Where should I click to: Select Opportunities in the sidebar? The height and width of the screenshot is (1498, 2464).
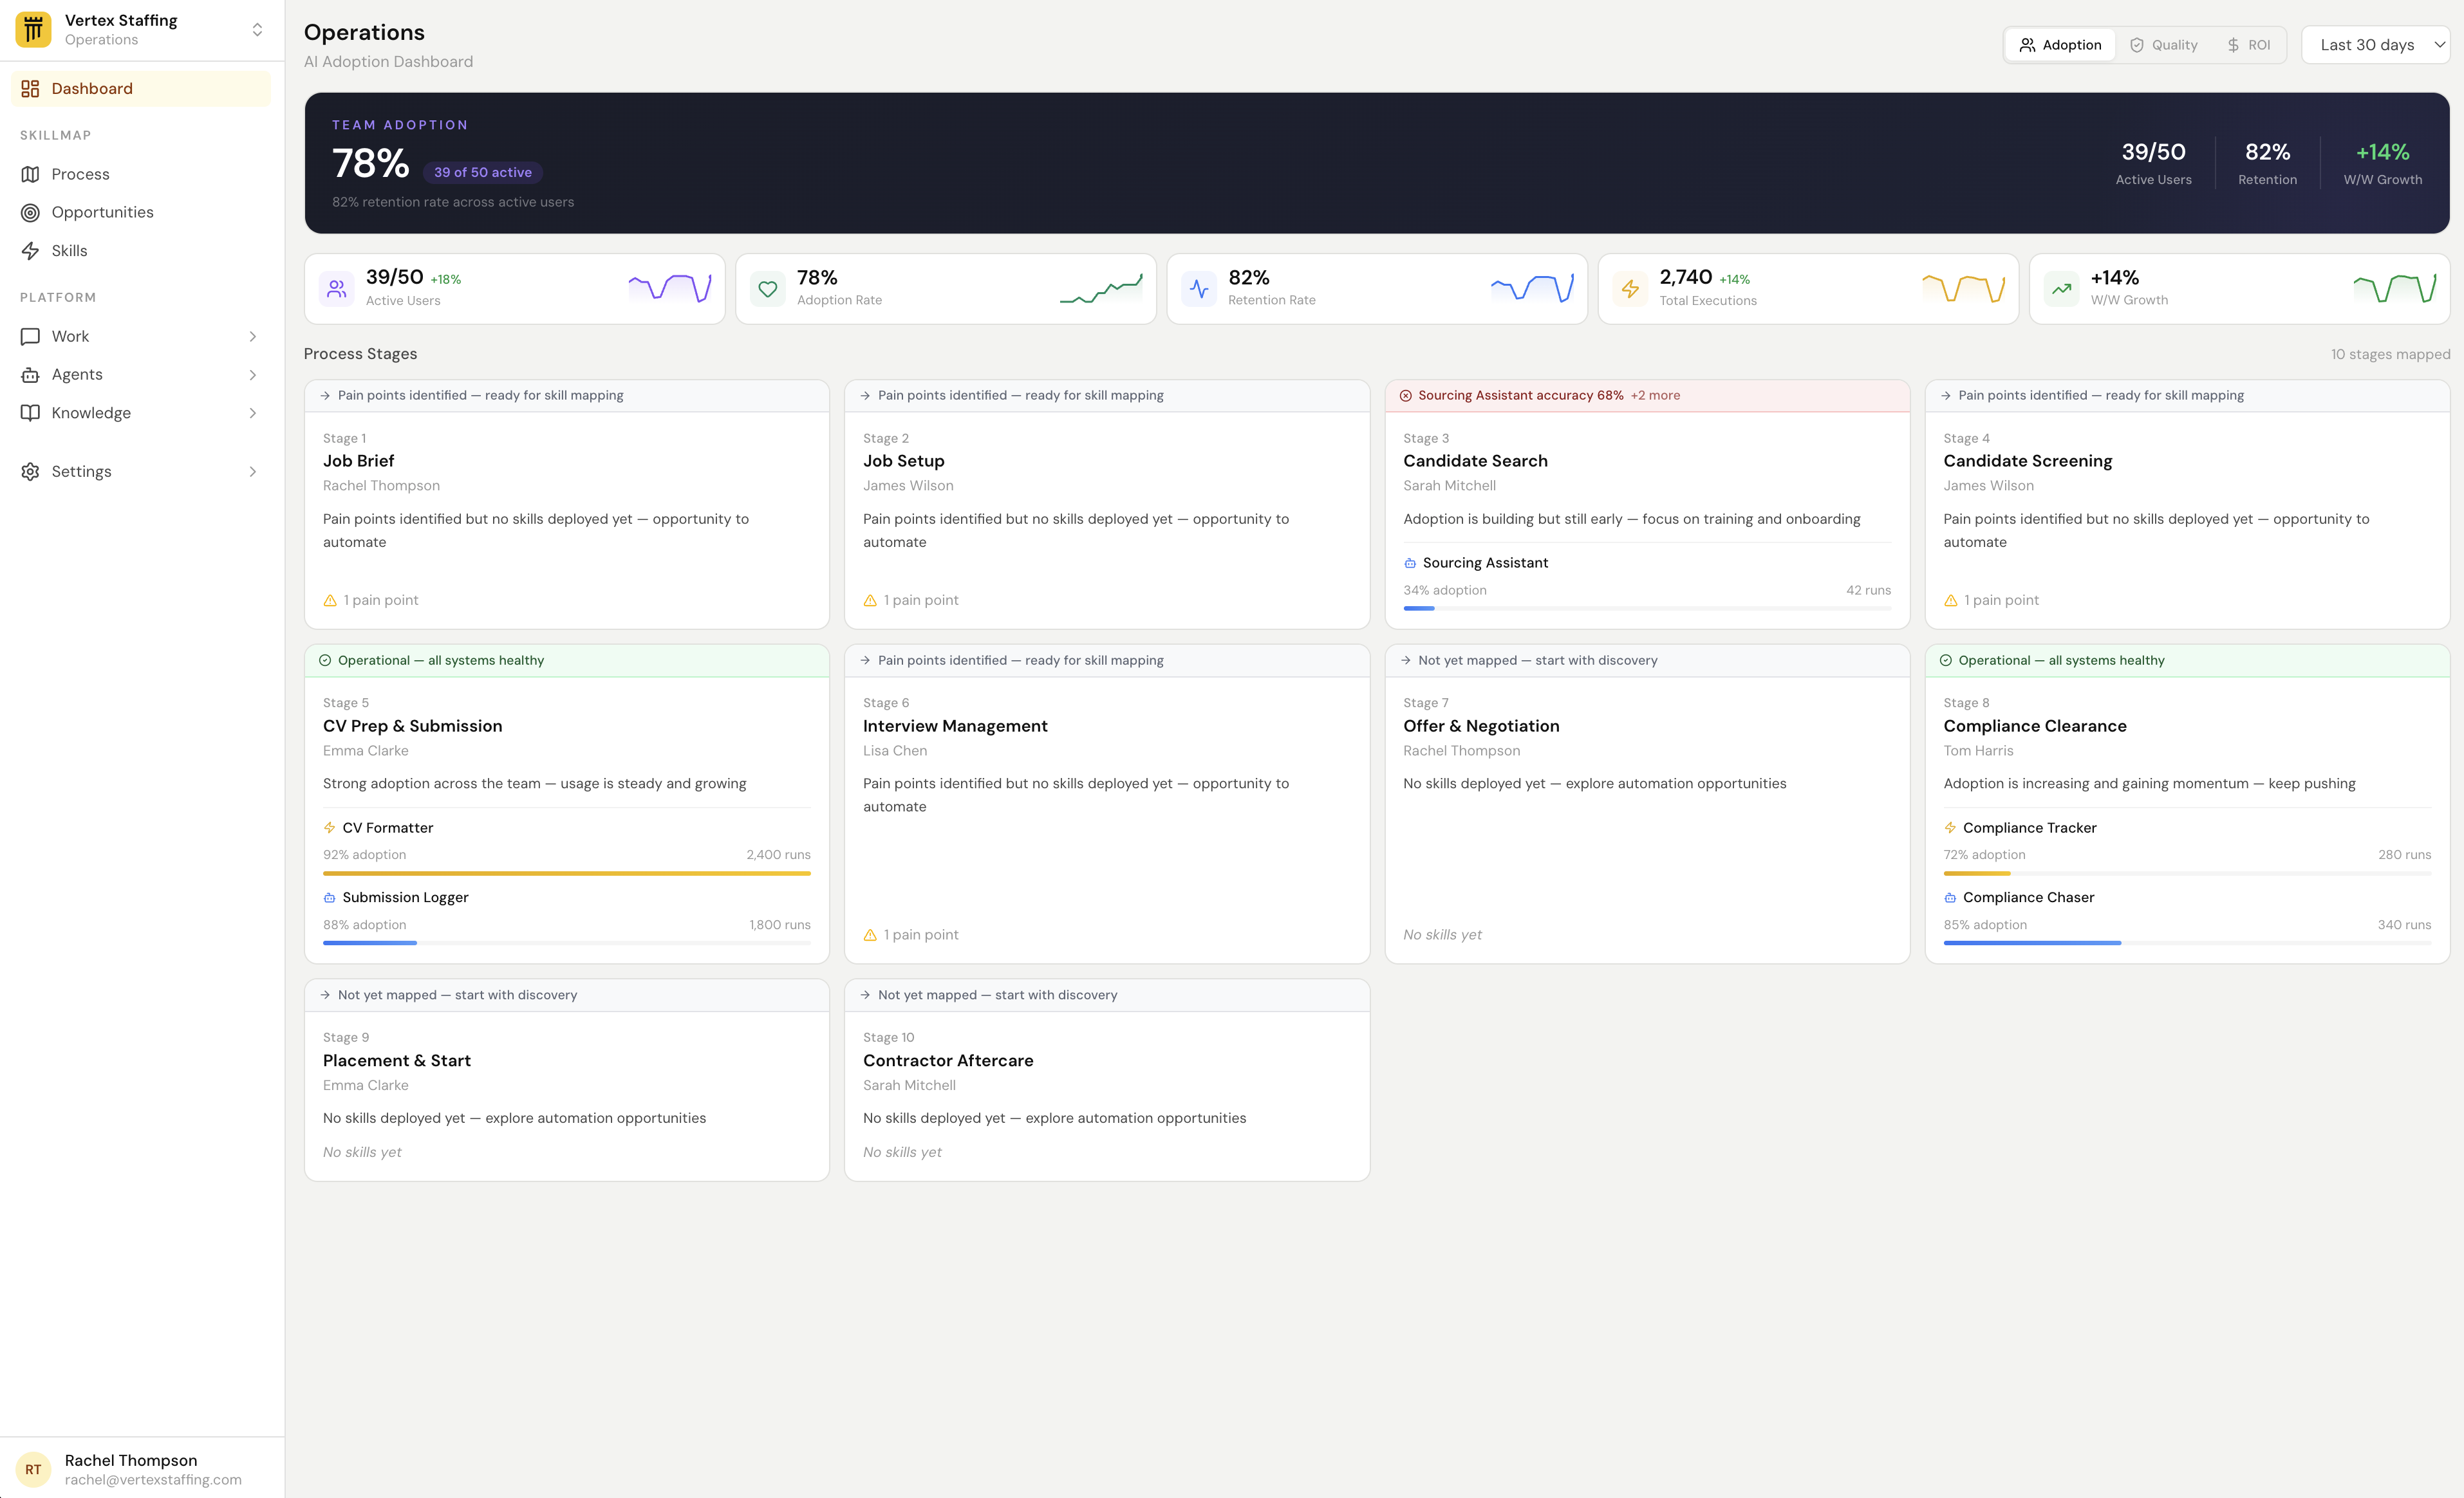click(102, 211)
